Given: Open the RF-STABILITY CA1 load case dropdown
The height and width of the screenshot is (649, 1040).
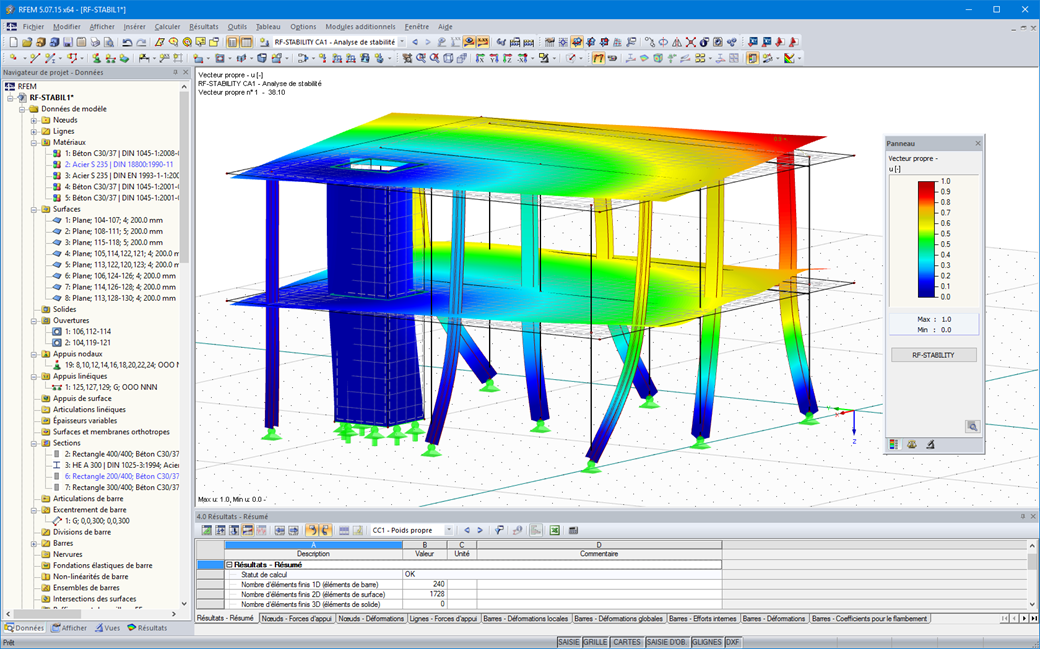Looking at the screenshot, I should [401, 42].
